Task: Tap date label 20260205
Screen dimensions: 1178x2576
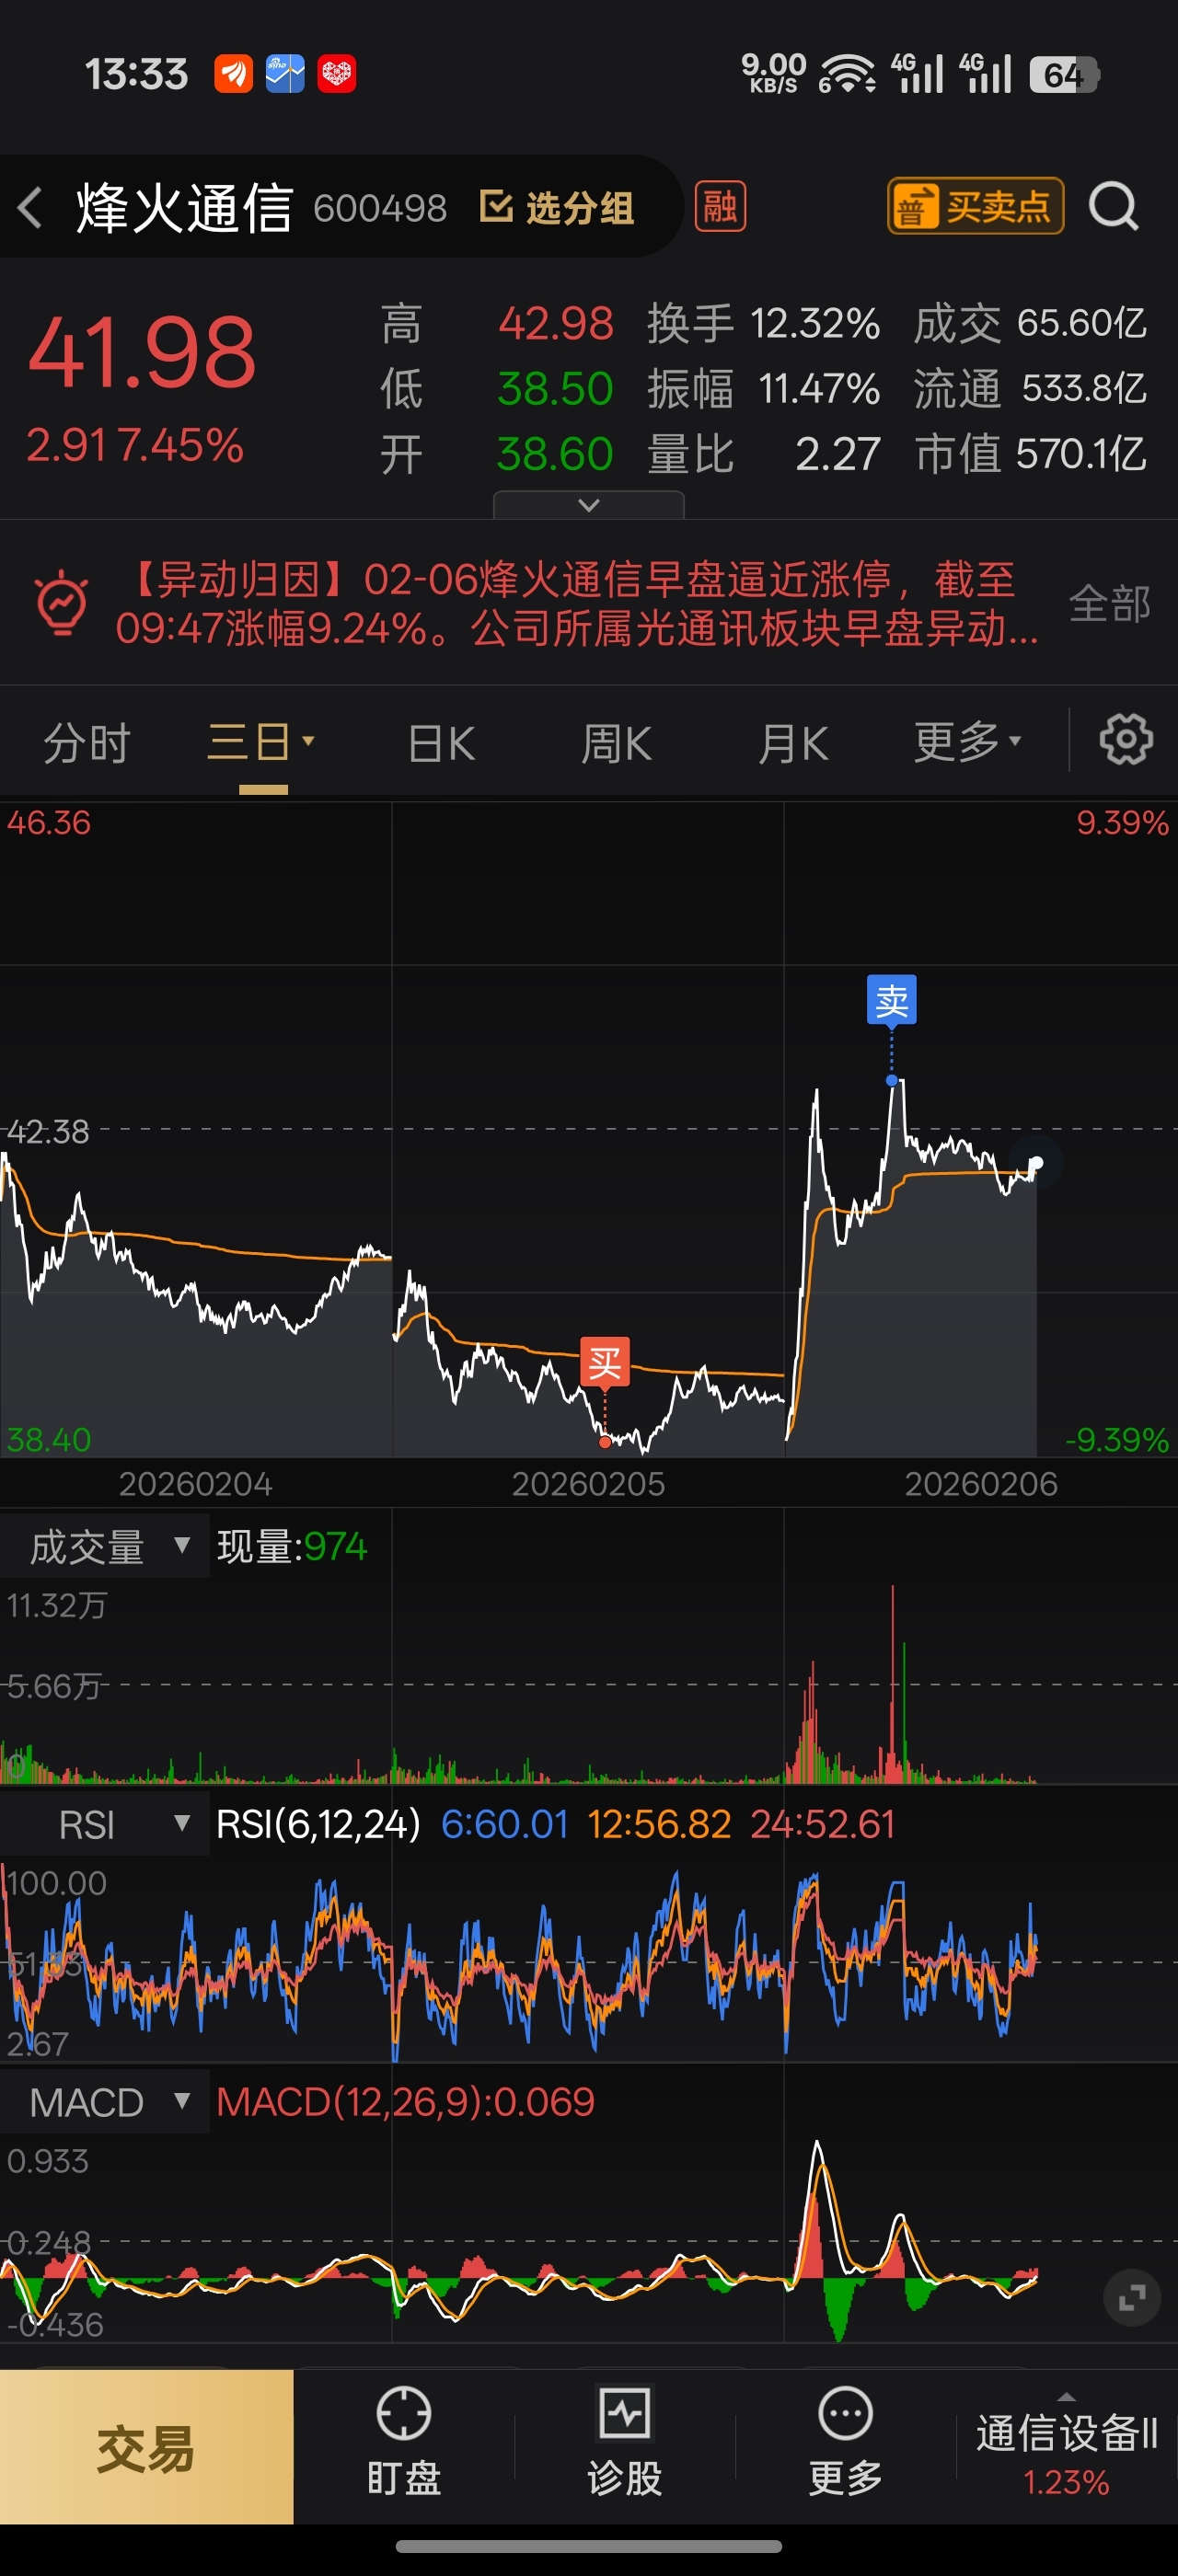Action: tap(588, 1484)
